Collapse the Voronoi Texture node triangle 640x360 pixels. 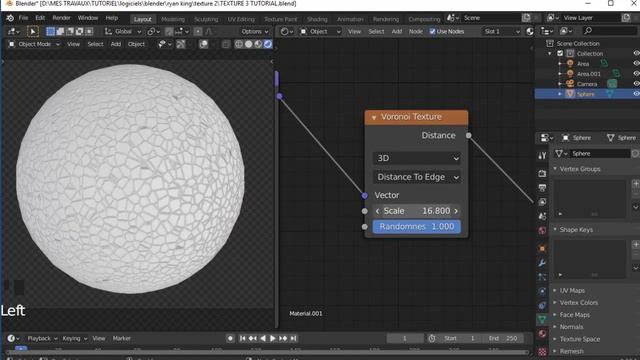click(x=373, y=118)
